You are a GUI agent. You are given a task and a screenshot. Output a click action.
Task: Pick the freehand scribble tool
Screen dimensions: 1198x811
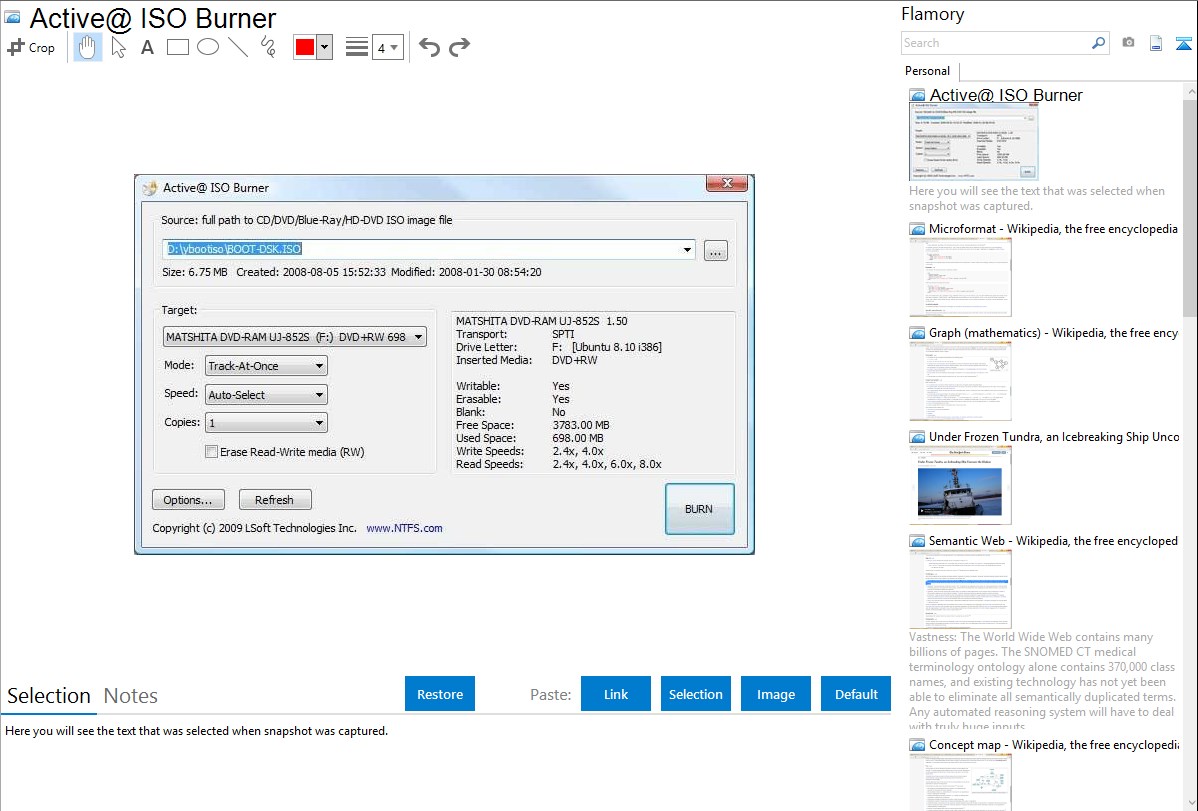click(x=268, y=47)
